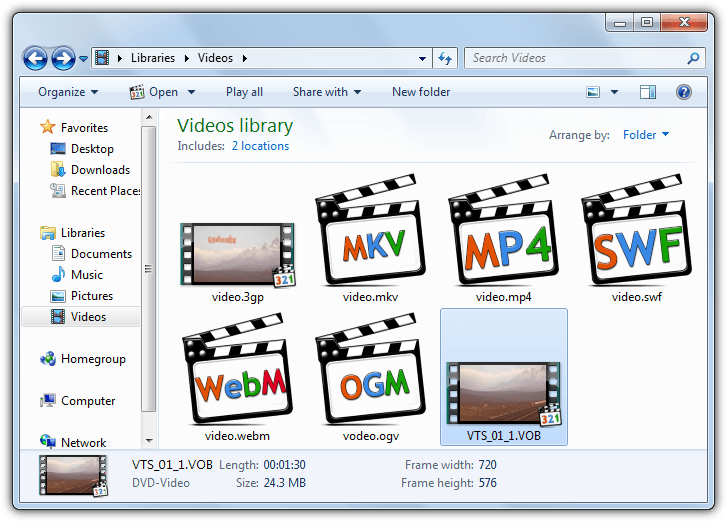727x521 pixels.
Task: Select the SWF clapperboard file icon
Action: click(x=637, y=230)
